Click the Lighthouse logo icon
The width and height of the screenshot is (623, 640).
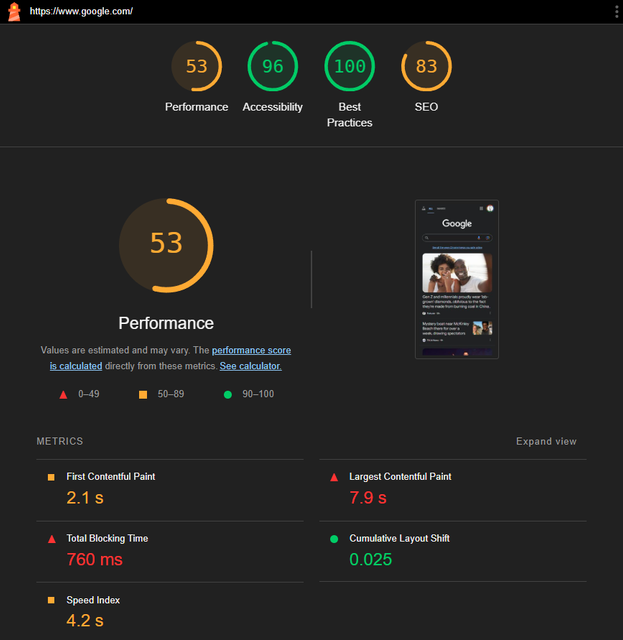[x=14, y=11]
